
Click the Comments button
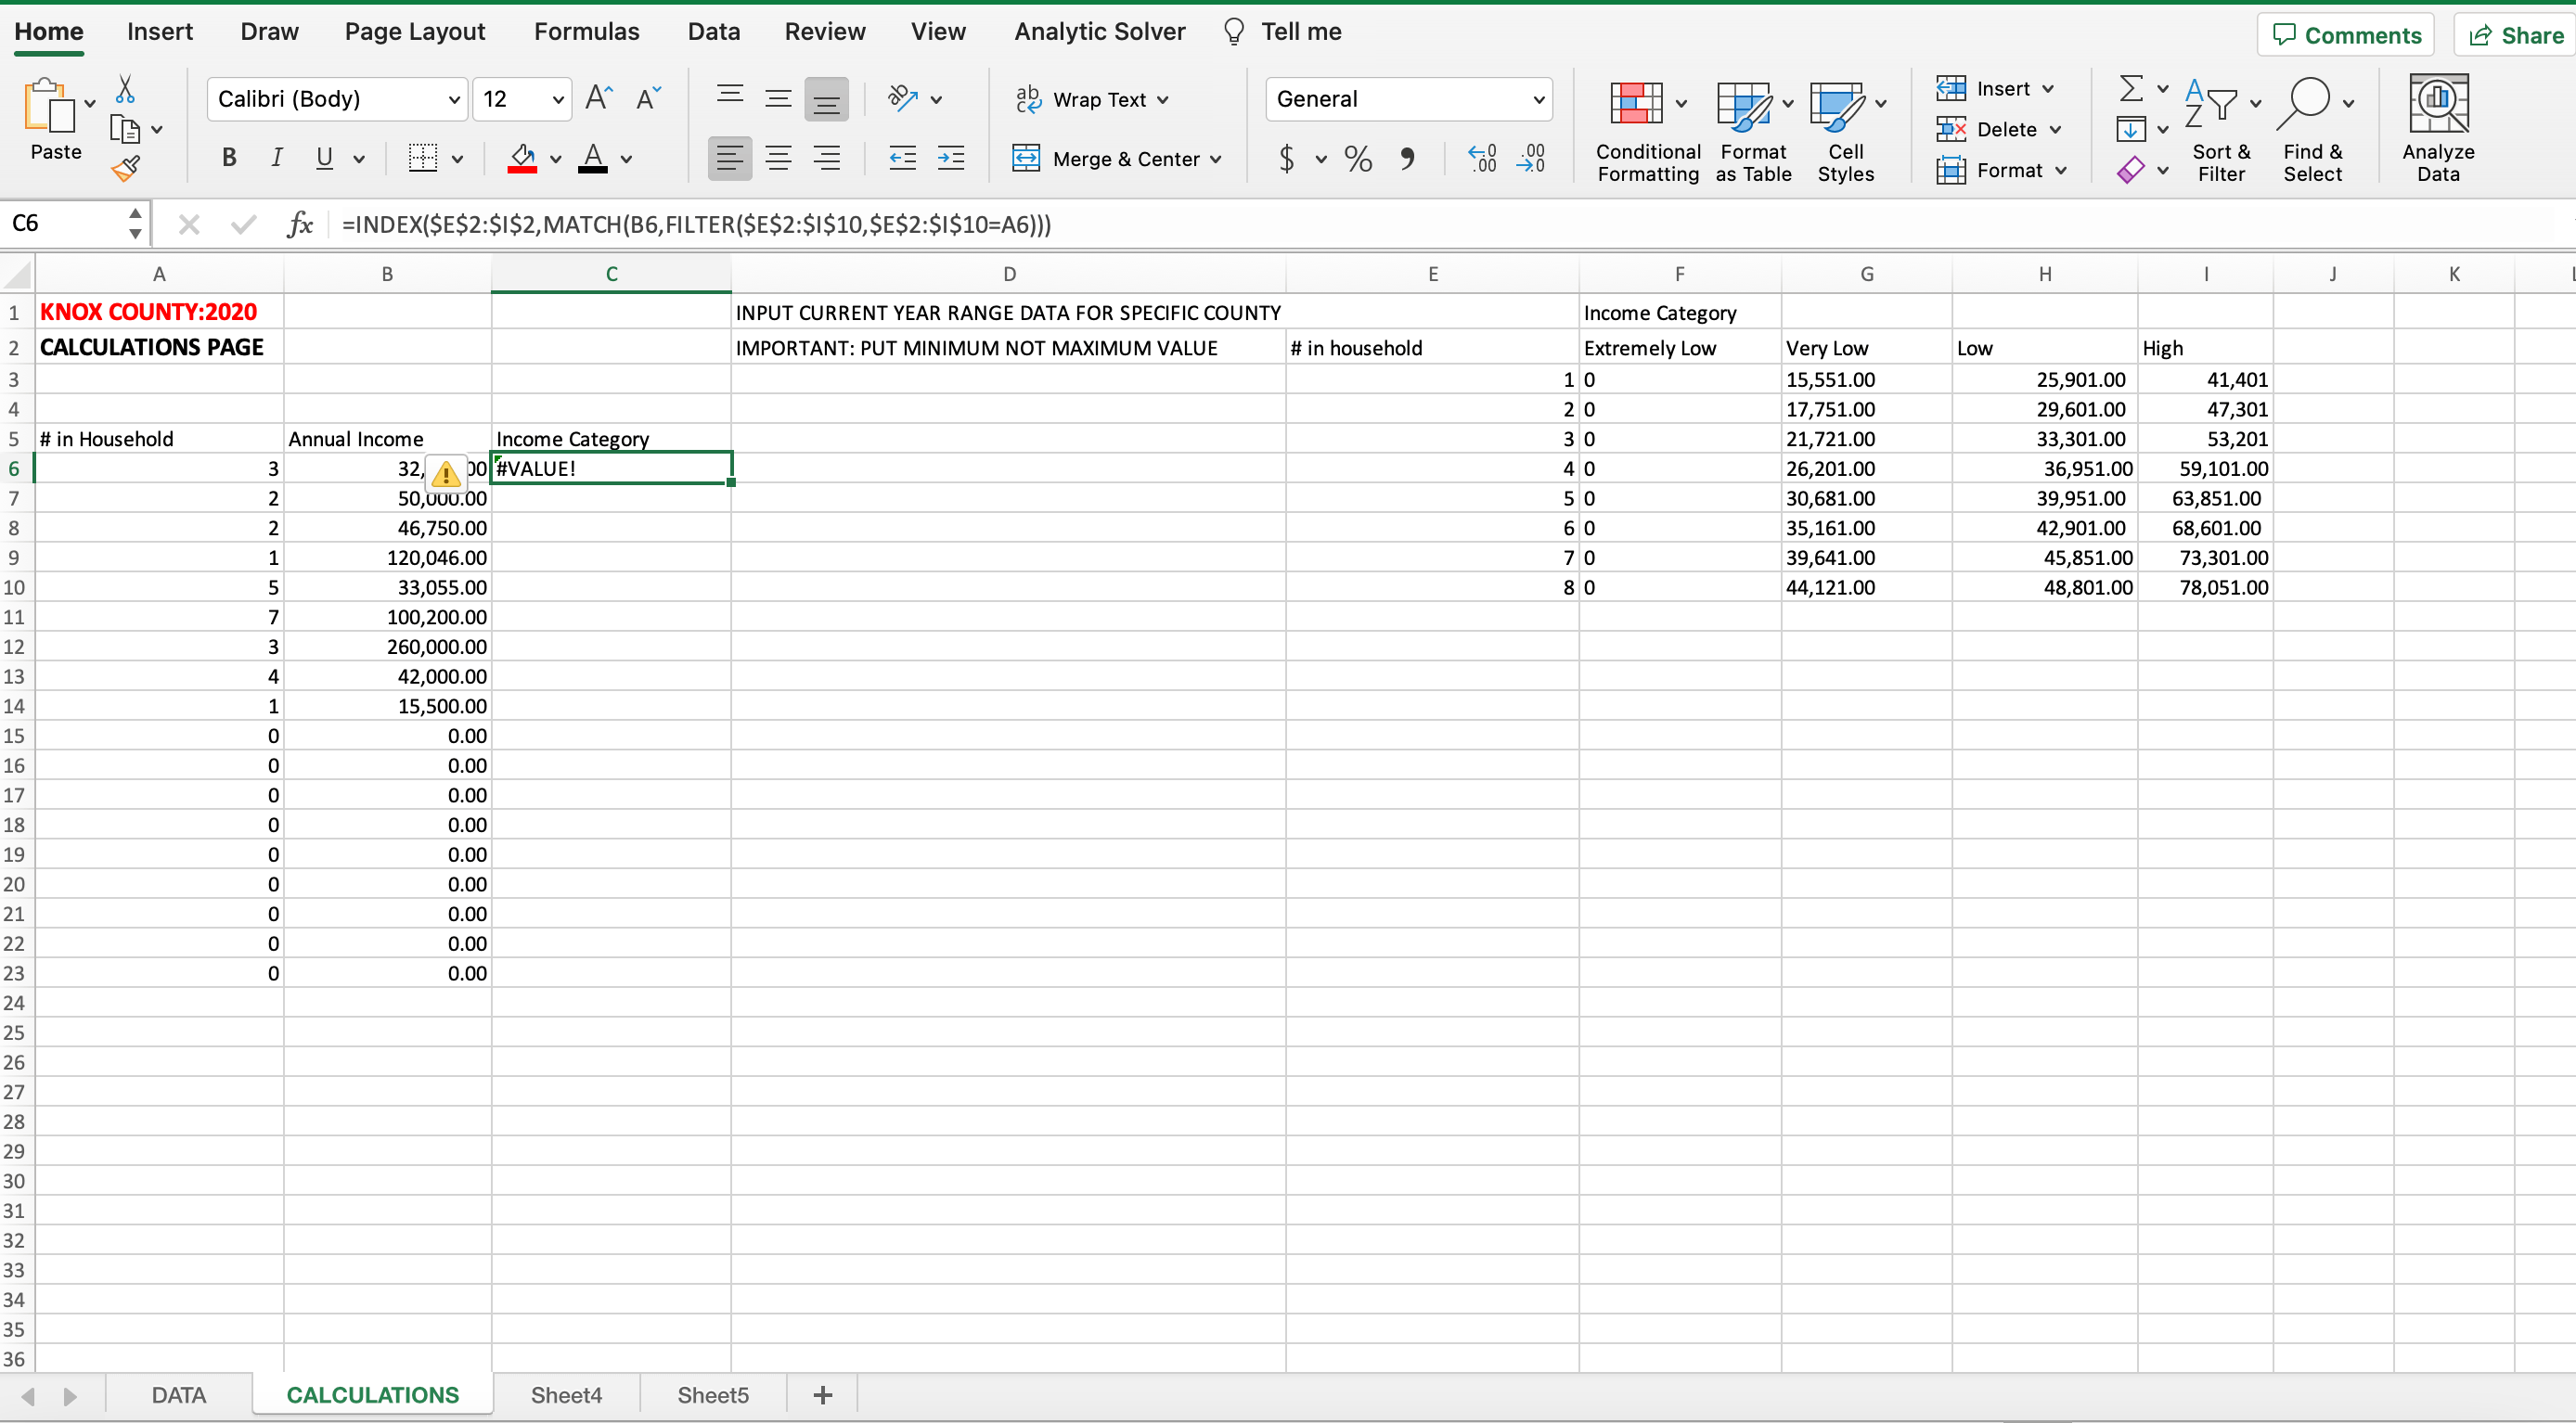pyautogui.click(x=2346, y=35)
